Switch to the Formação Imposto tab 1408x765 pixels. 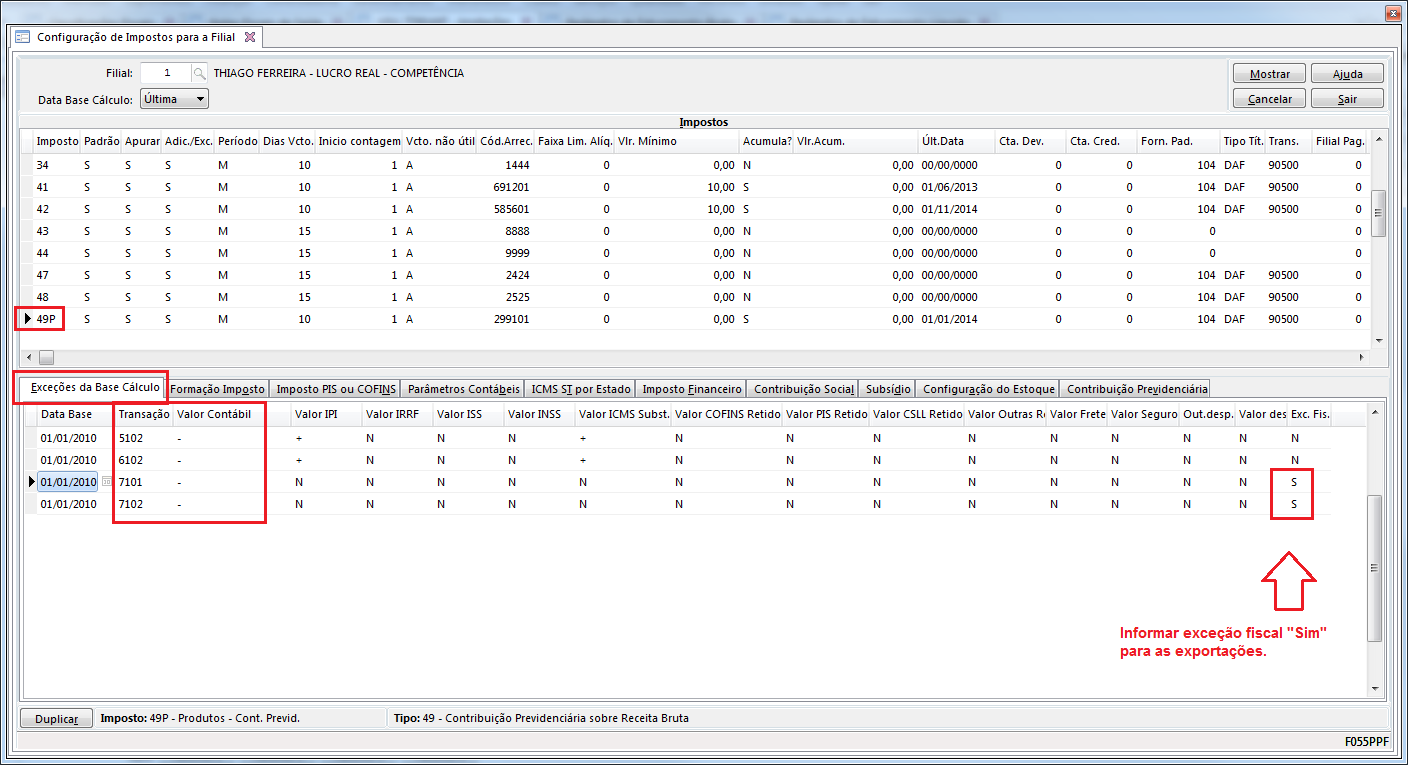point(217,389)
